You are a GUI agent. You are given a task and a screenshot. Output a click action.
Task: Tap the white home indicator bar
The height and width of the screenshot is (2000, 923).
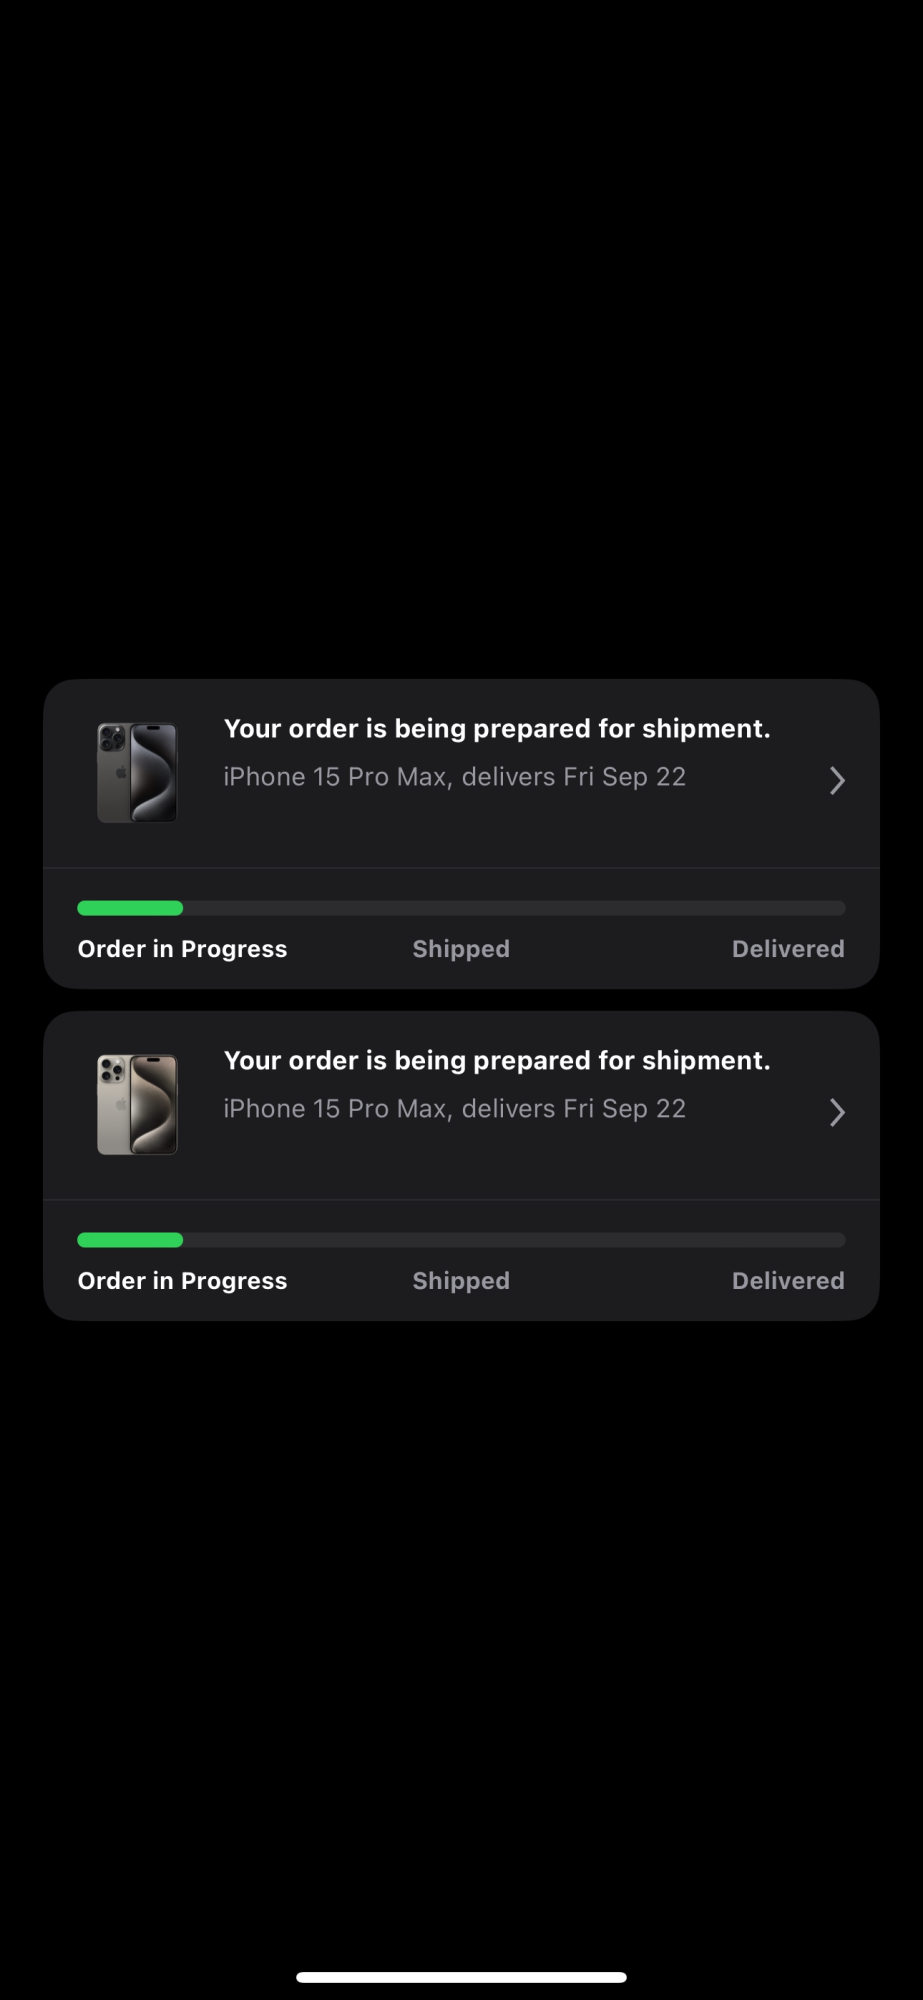(461, 1977)
